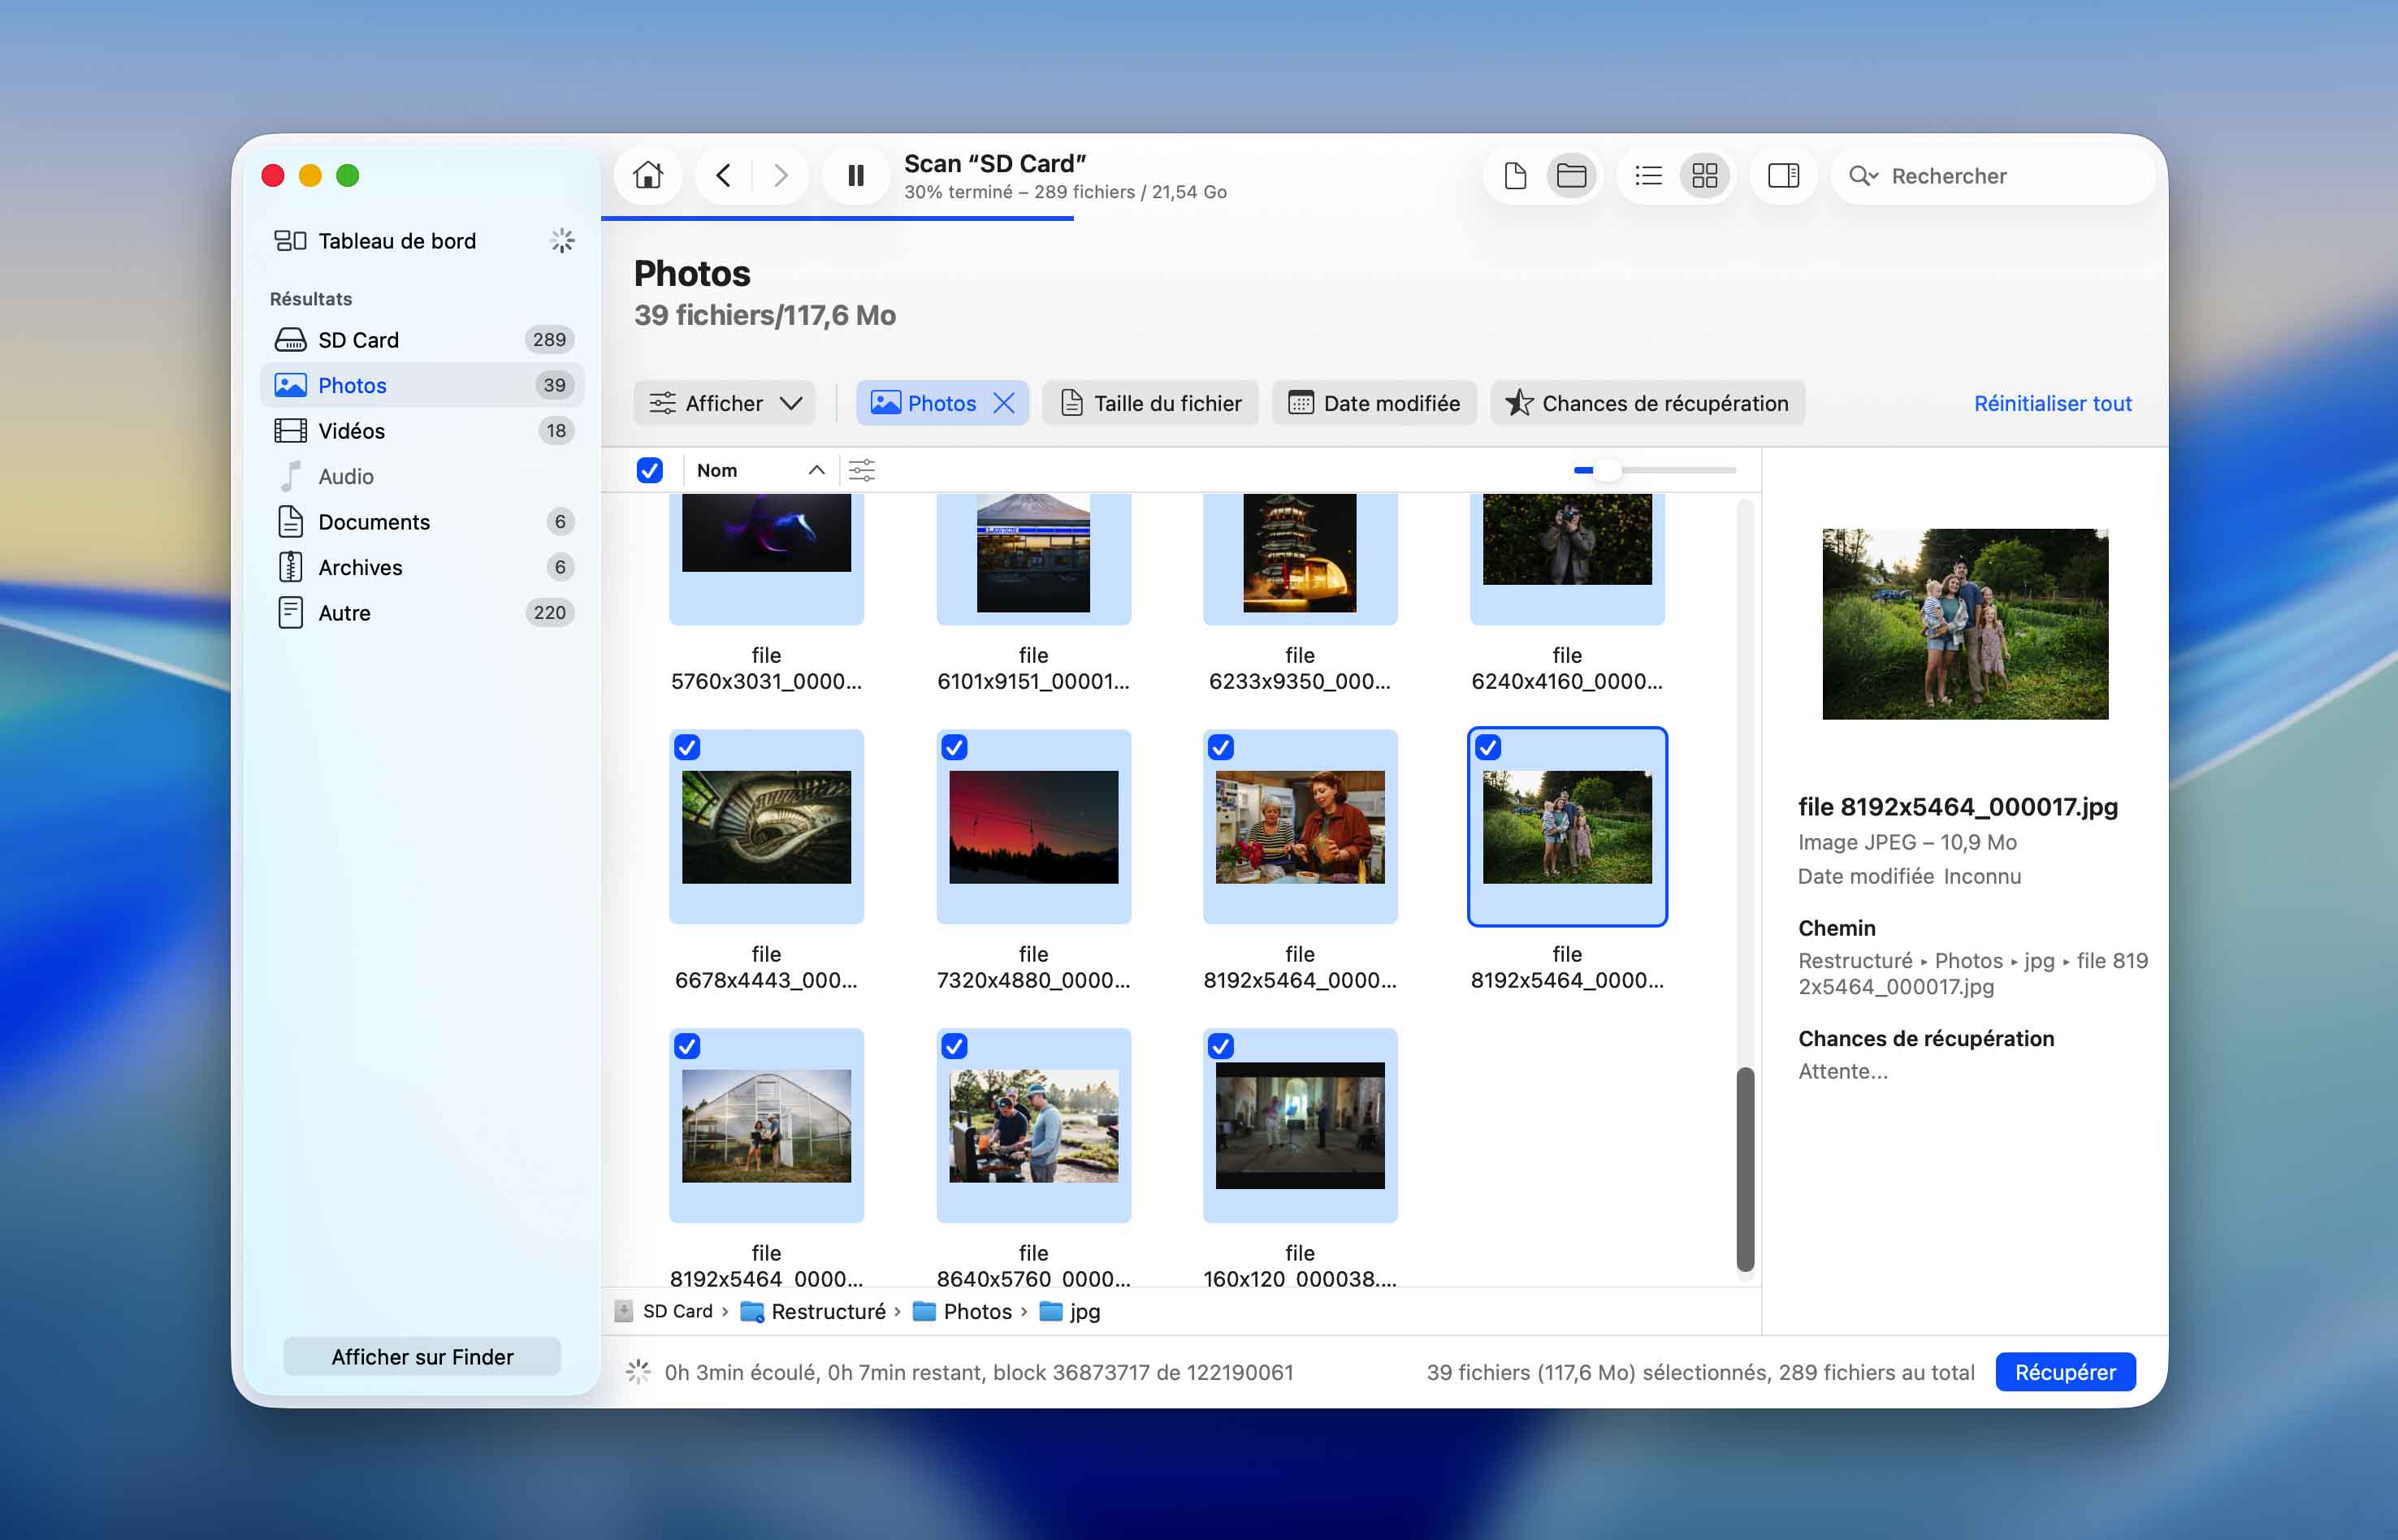Select the mountain photo 6101x9151

(1033, 553)
